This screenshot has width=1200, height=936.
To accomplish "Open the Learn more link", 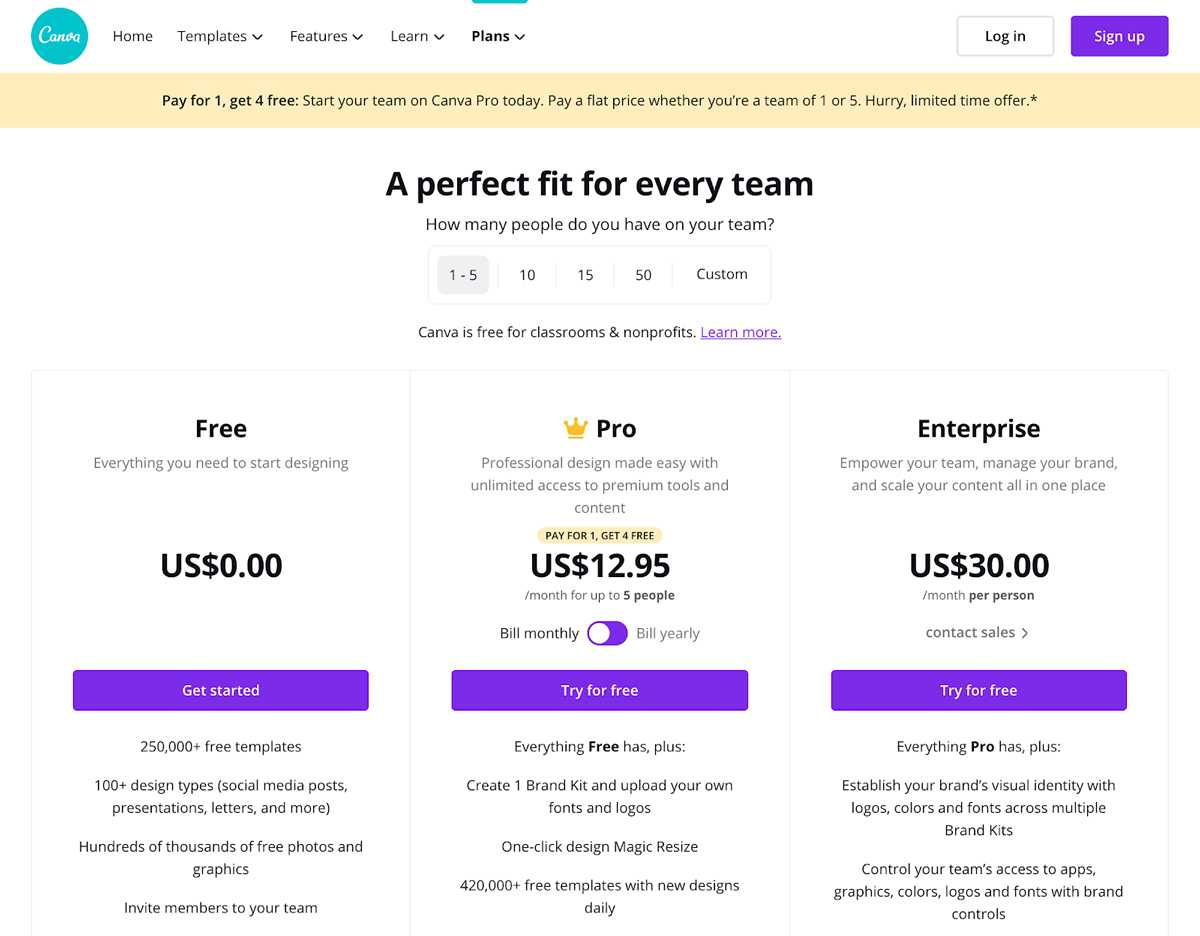I will pyautogui.click(x=741, y=332).
